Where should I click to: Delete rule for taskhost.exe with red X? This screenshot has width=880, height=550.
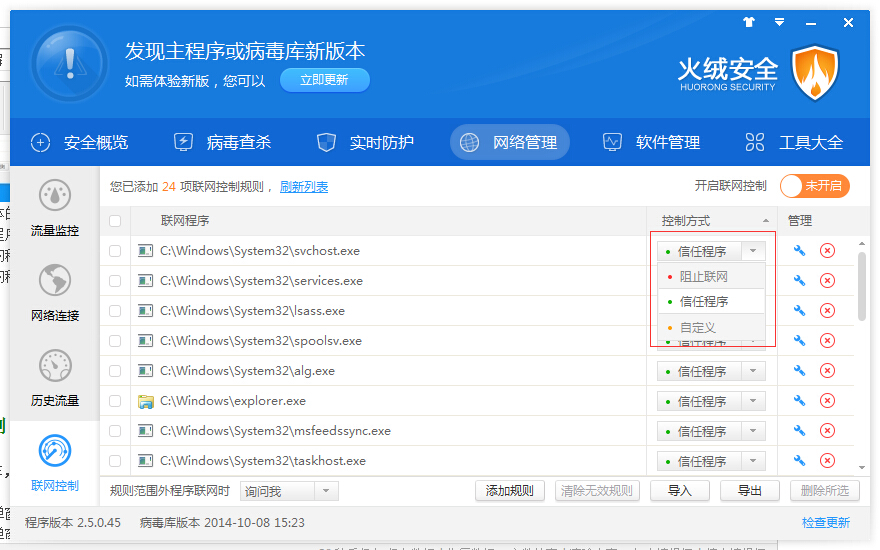click(x=827, y=461)
